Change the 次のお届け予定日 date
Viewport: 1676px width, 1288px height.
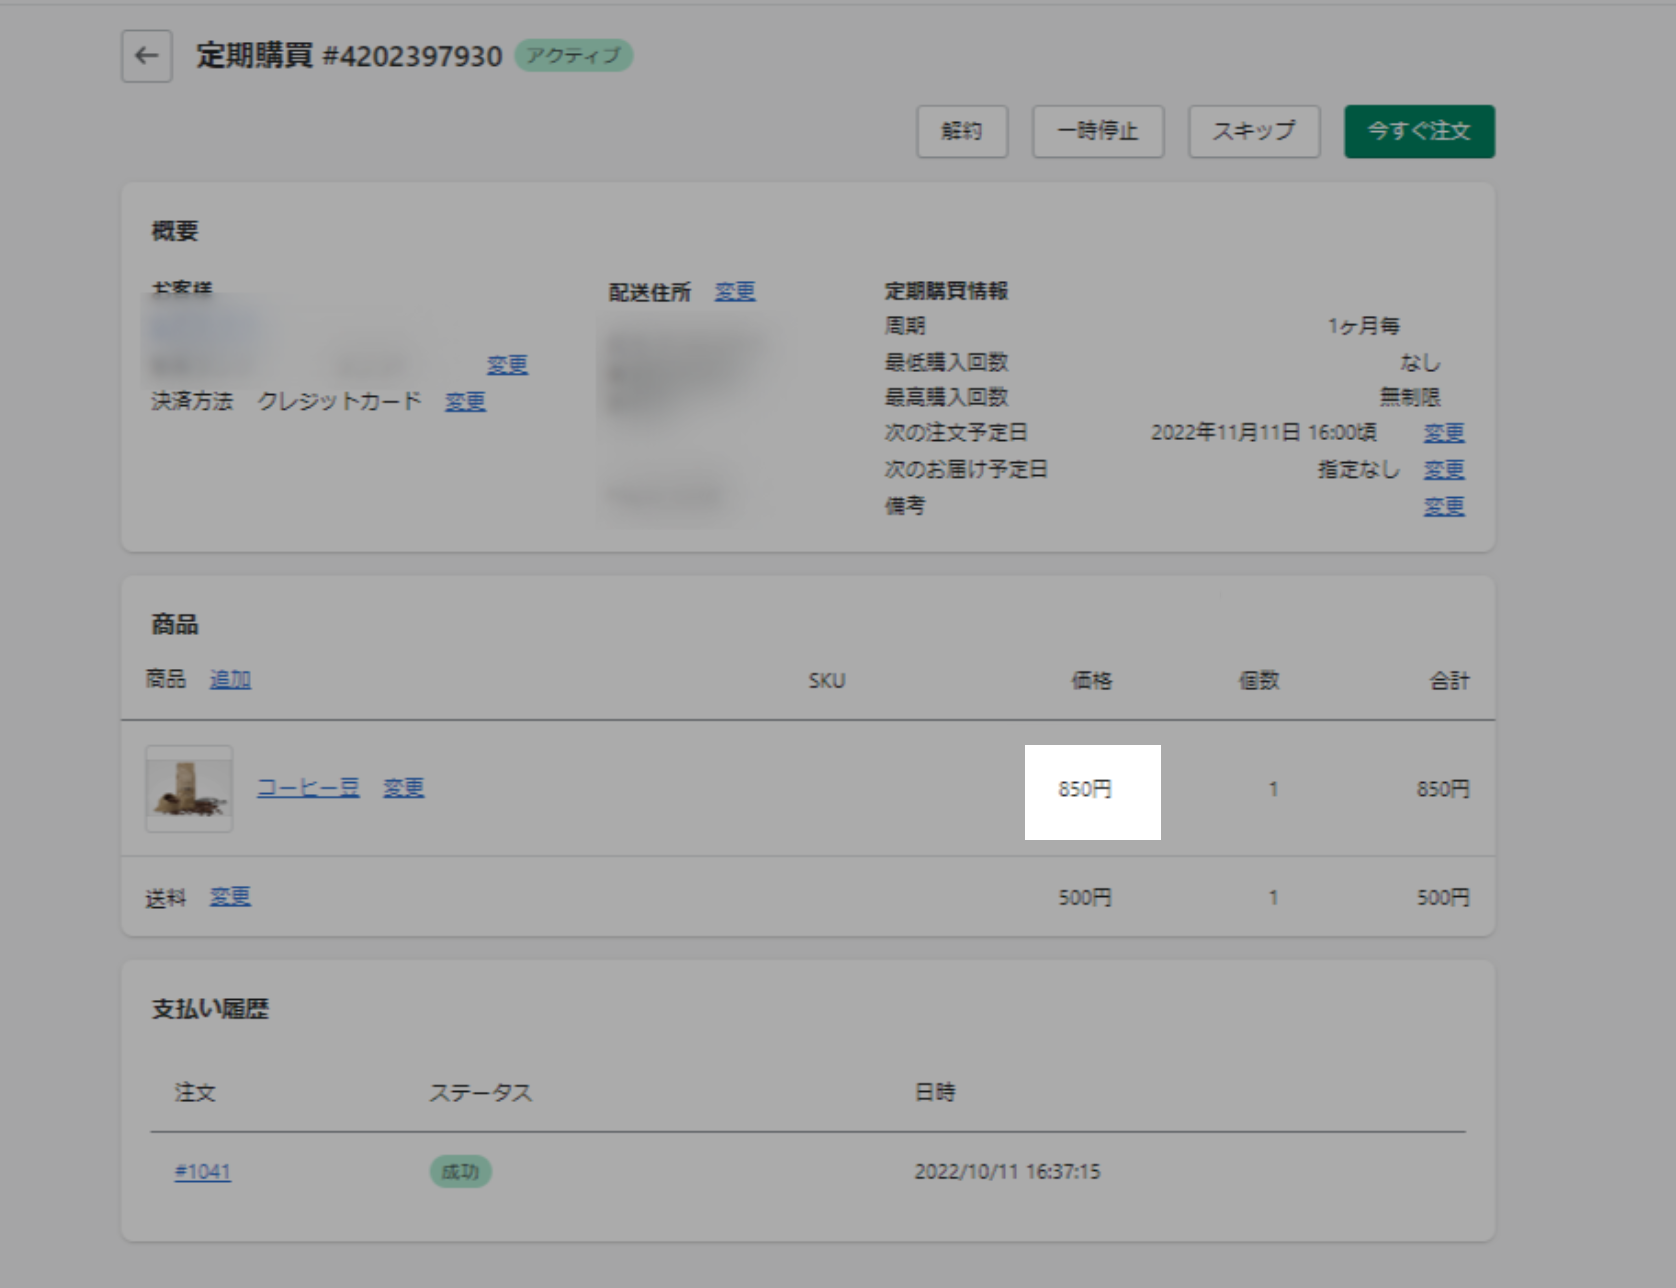tap(1444, 469)
